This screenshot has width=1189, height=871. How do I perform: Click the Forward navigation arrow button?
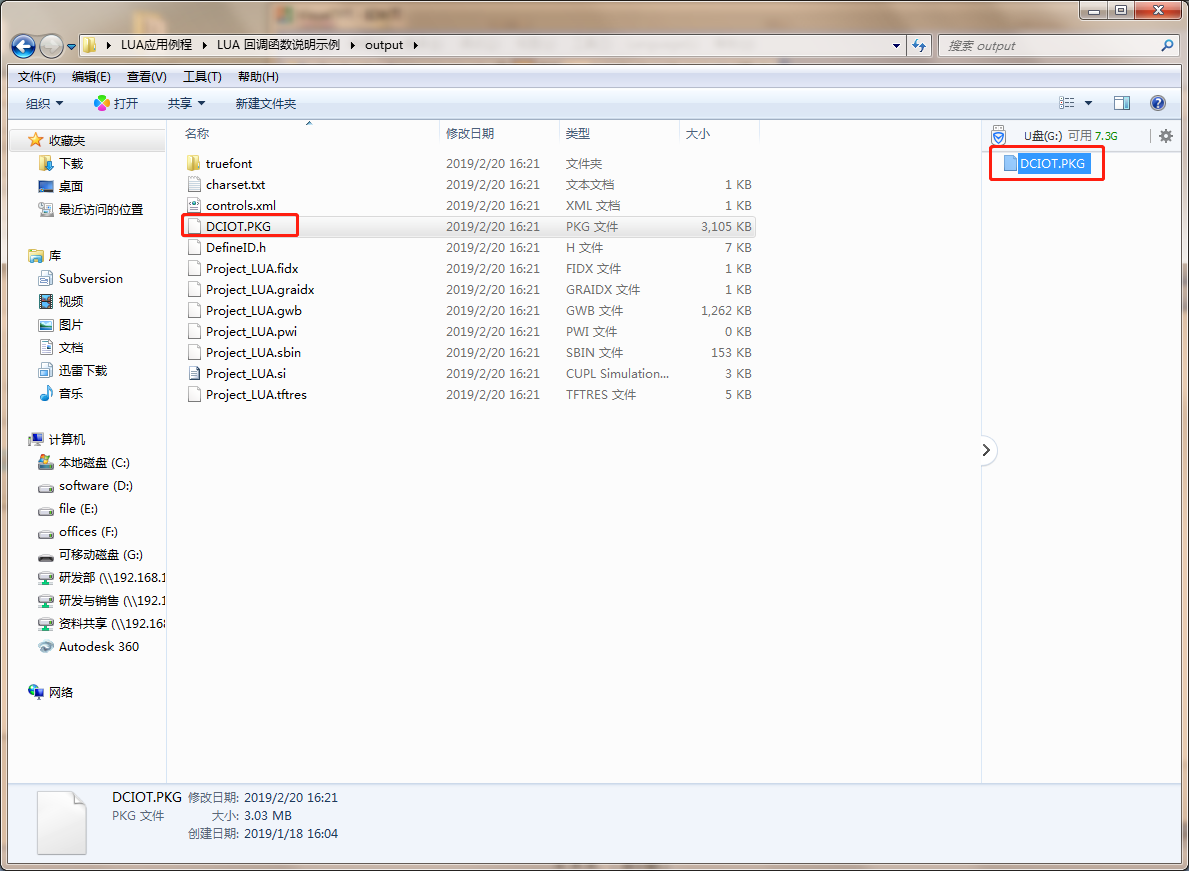click(51, 46)
